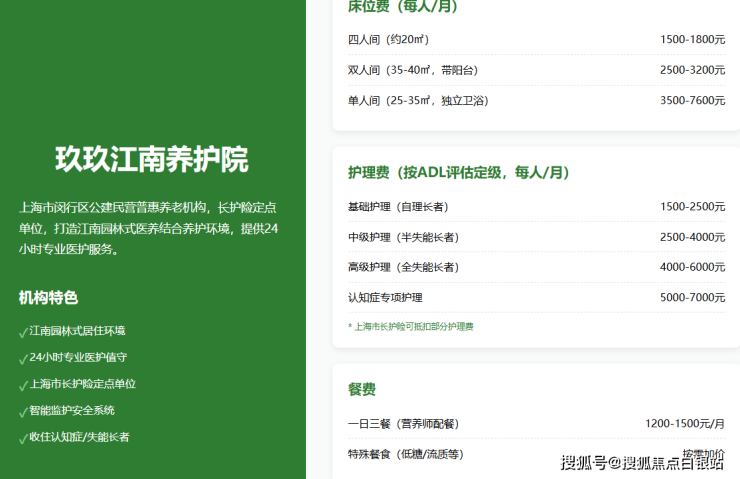Image resolution: width=740 pixels, height=479 pixels.
Task: Select the text 上海市长护险定点单位
Action: (83, 384)
